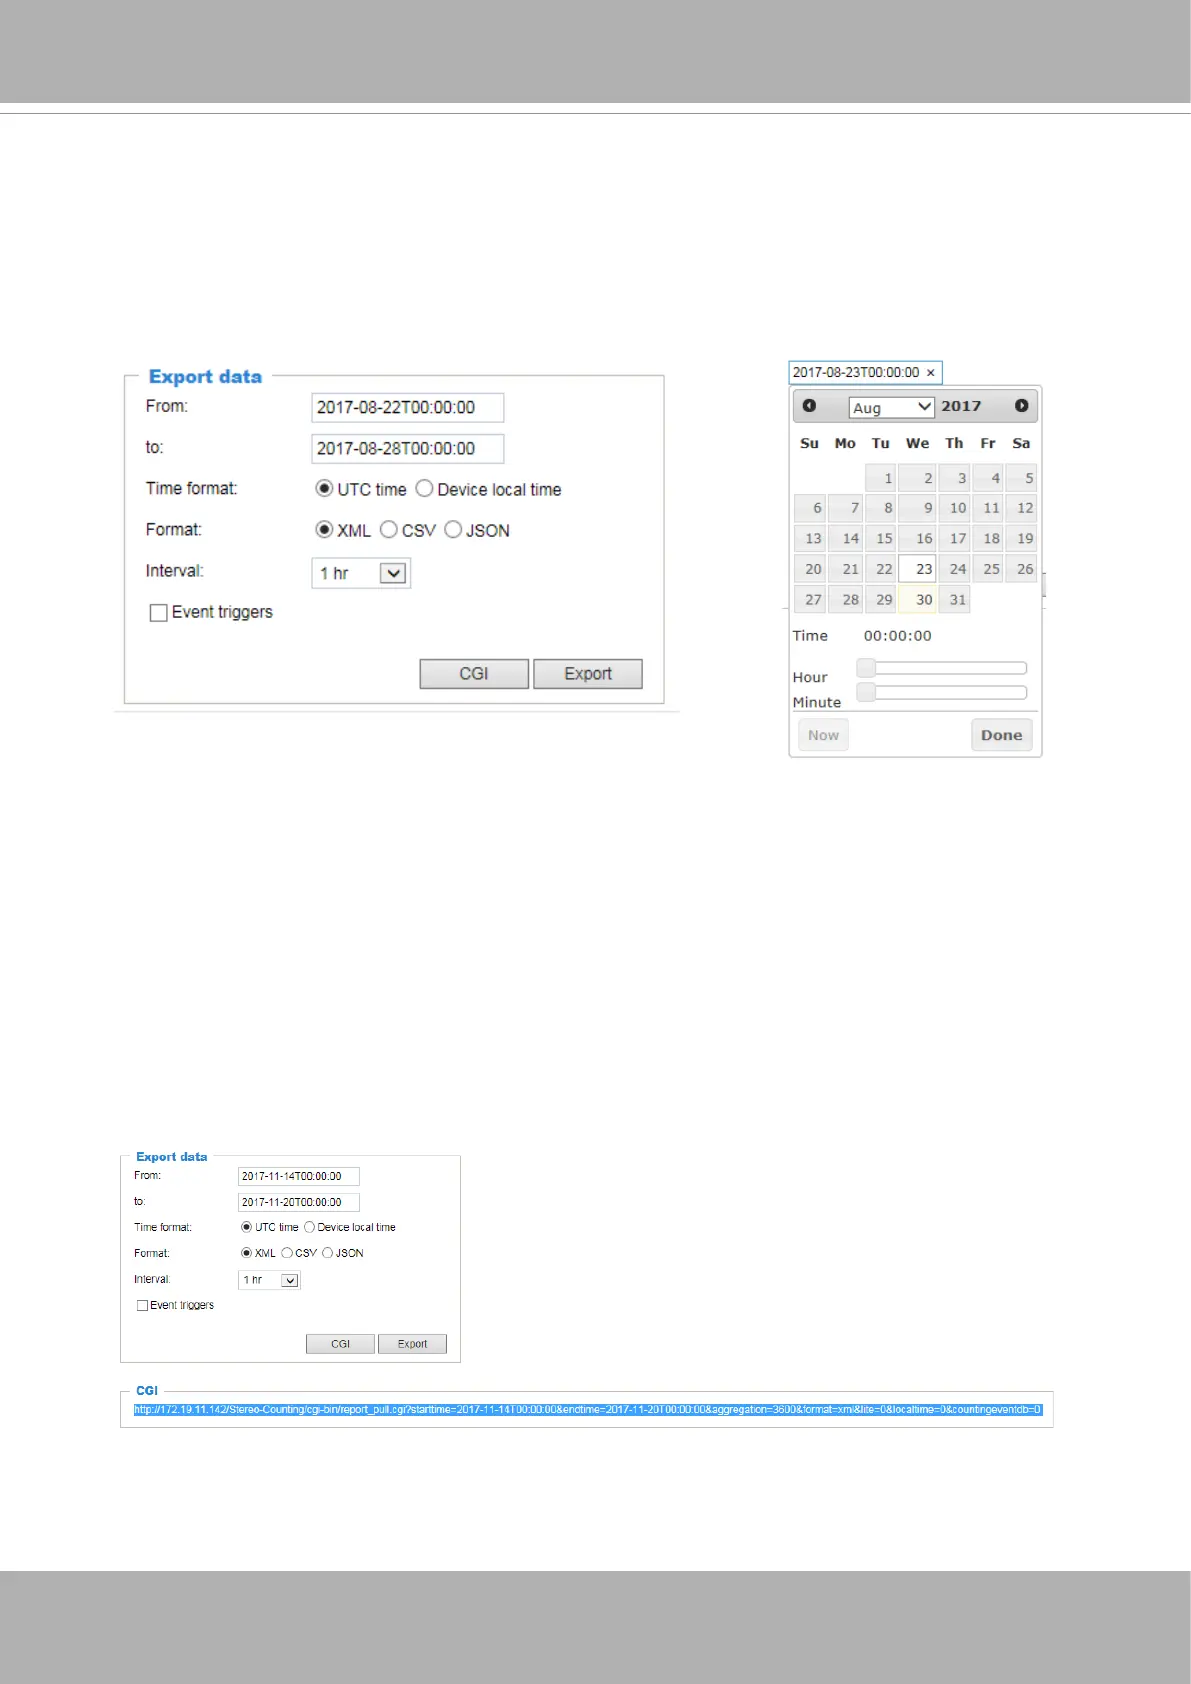Click Now in the date picker
Image resolution: width=1191 pixels, height=1684 pixels.
point(823,735)
